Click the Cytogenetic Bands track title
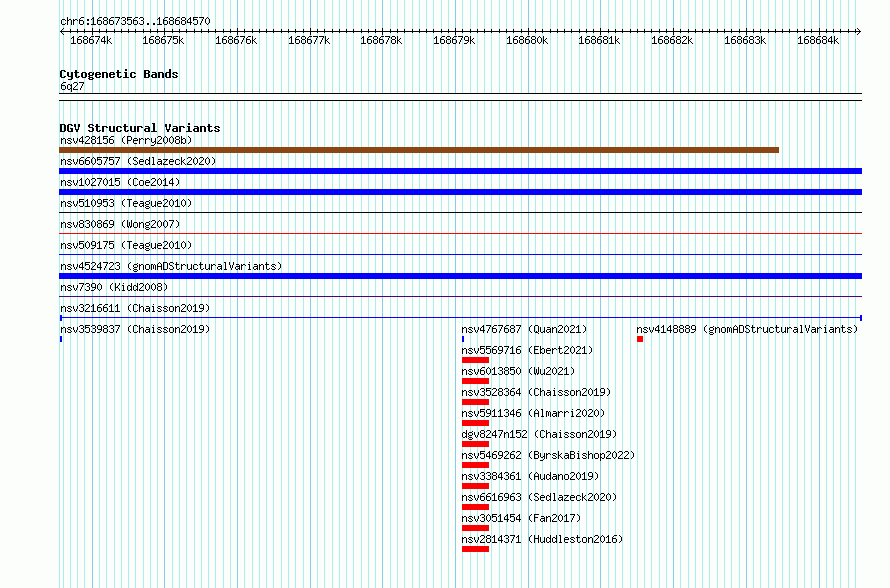The height and width of the screenshot is (588, 890). pos(119,74)
